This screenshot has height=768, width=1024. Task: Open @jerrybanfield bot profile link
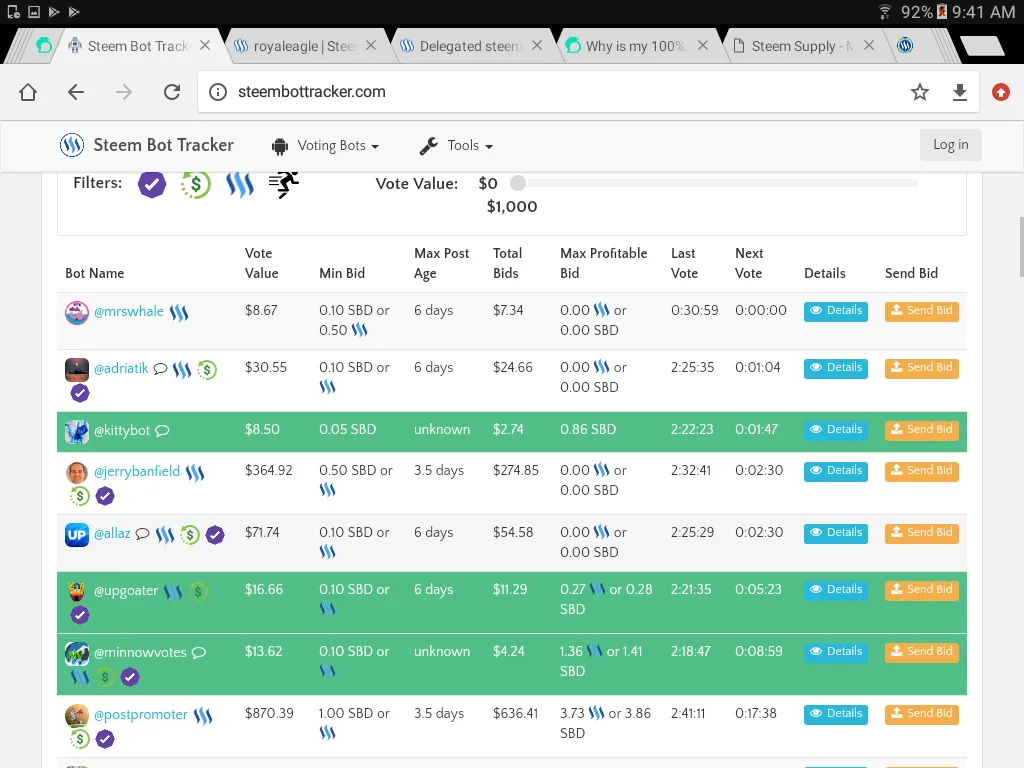tap(136, 472)
